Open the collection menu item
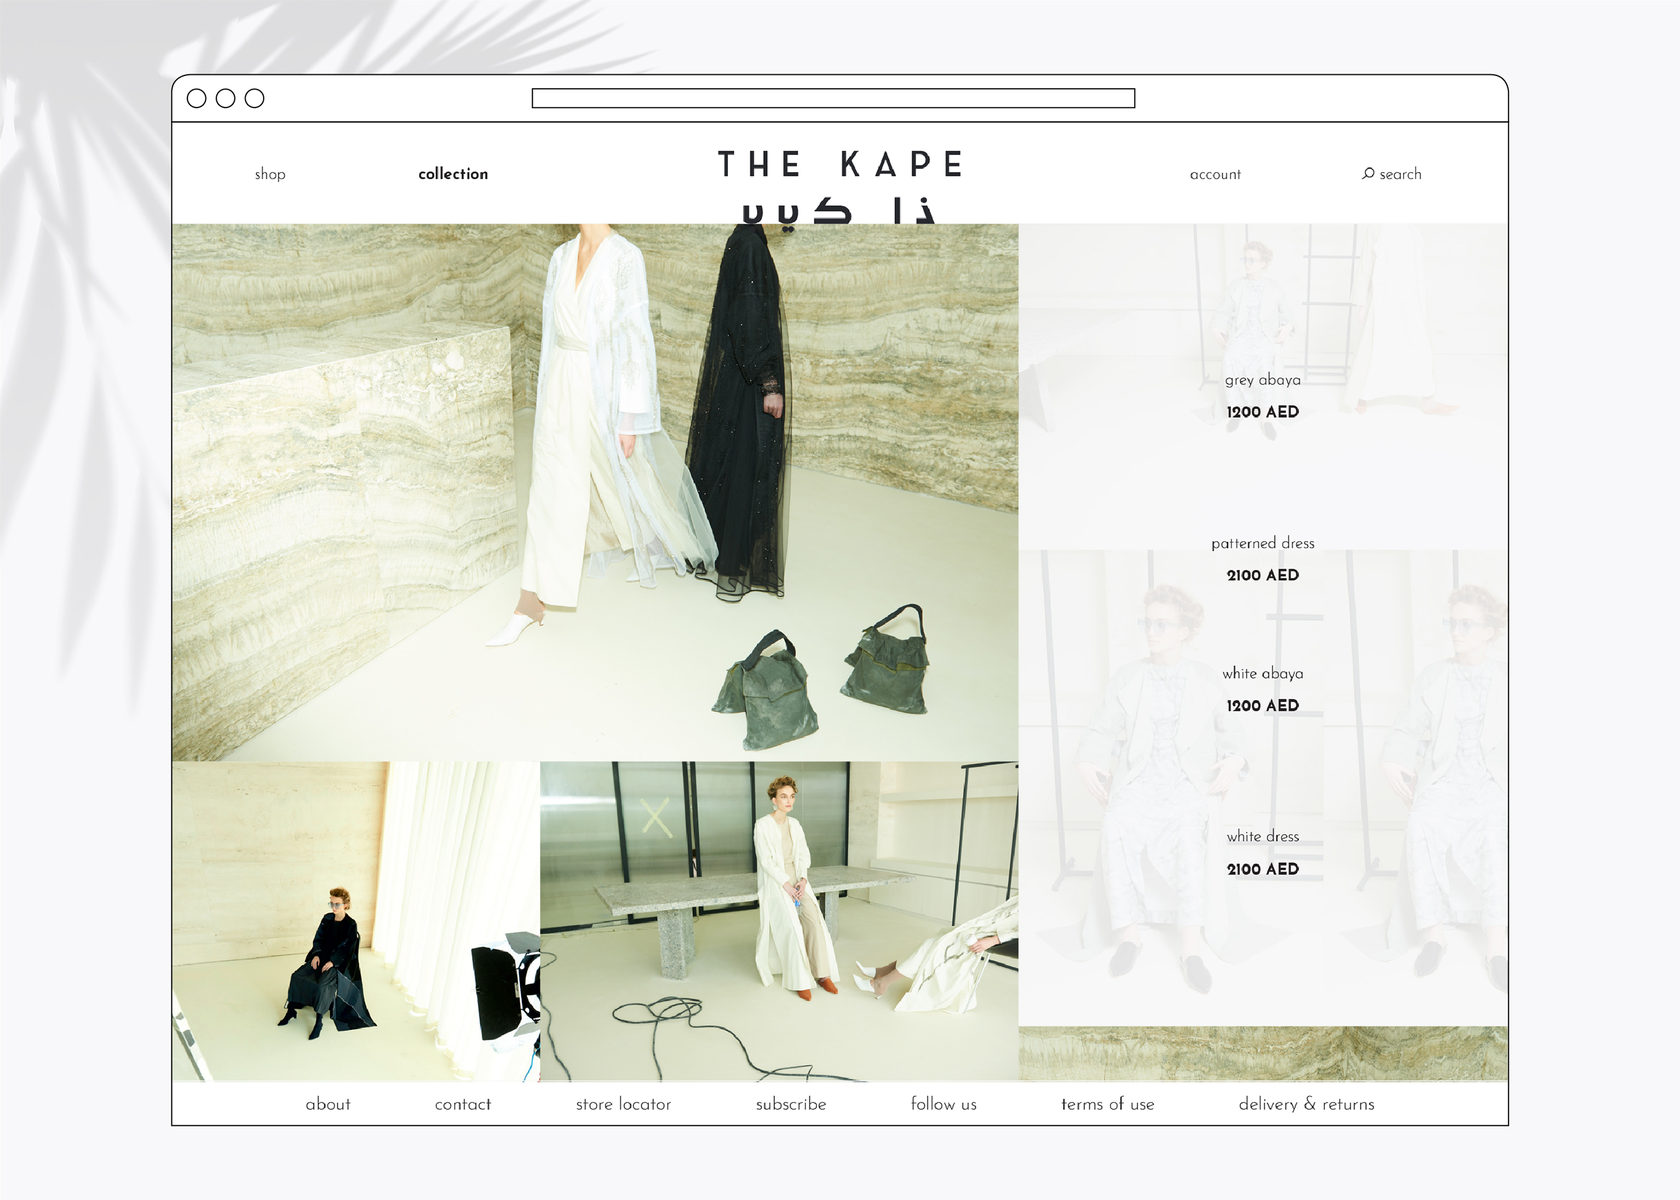 pos(453,174)
